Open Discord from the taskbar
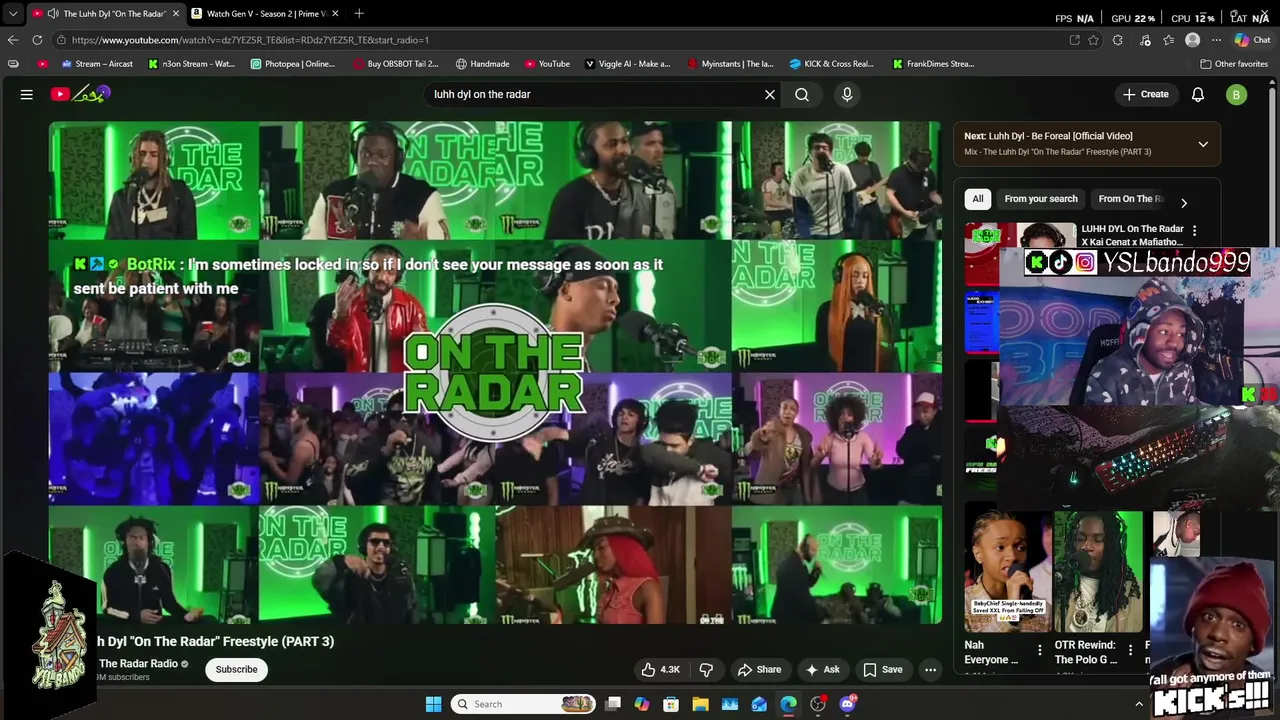 848,704
